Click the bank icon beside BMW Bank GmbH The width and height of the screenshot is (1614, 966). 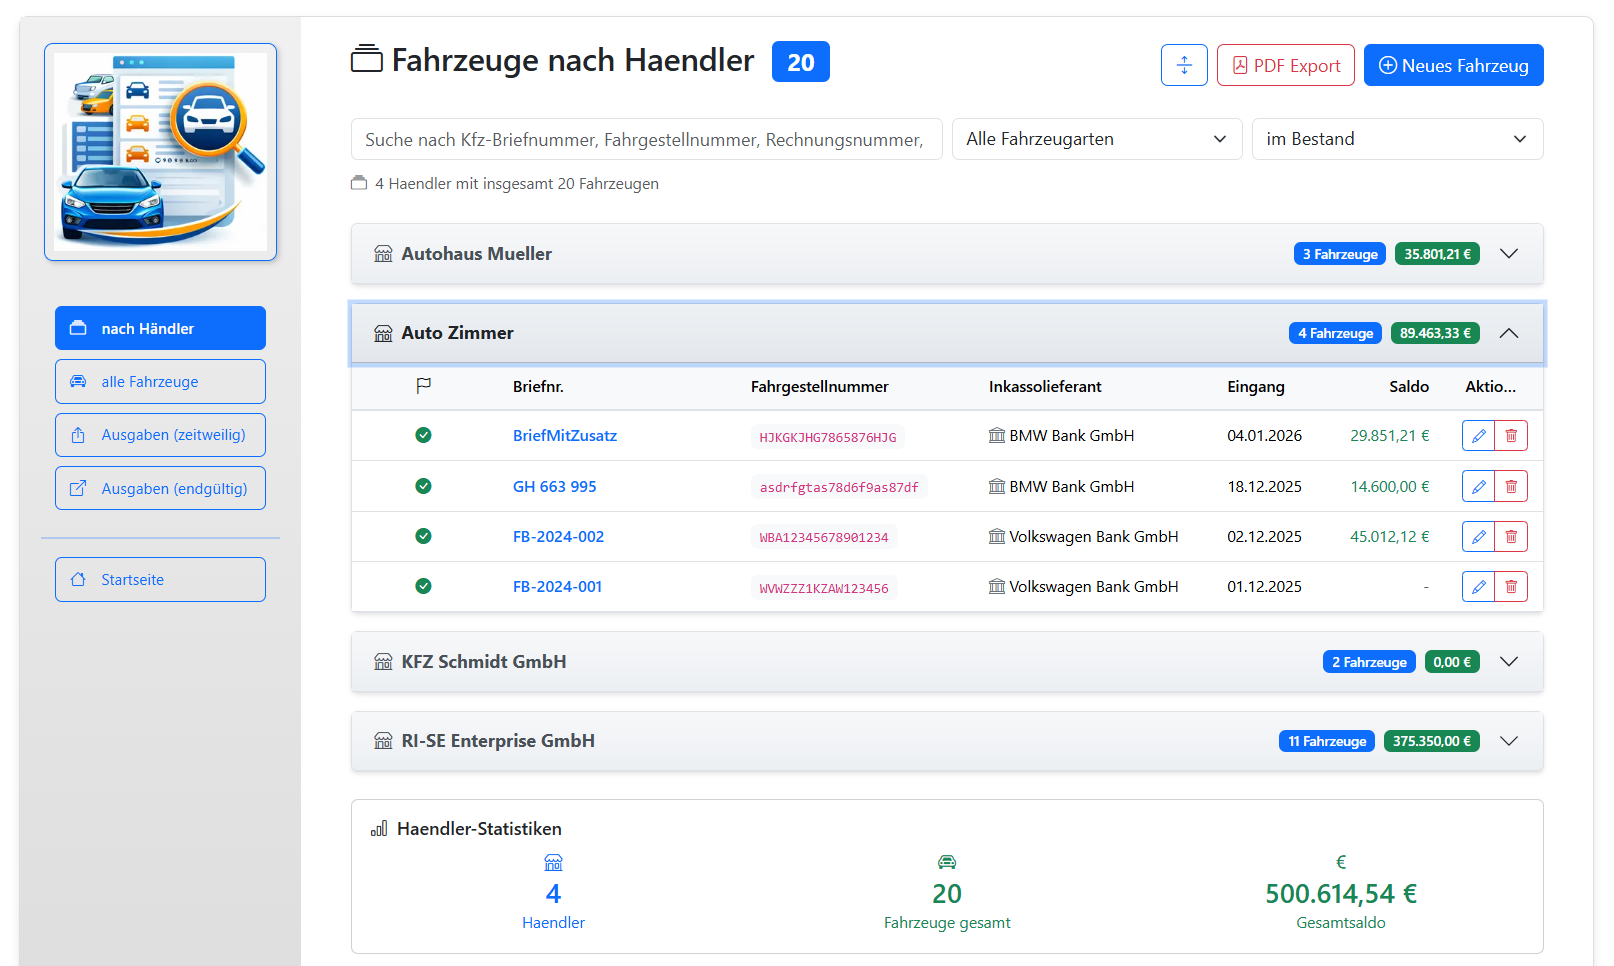996,435
